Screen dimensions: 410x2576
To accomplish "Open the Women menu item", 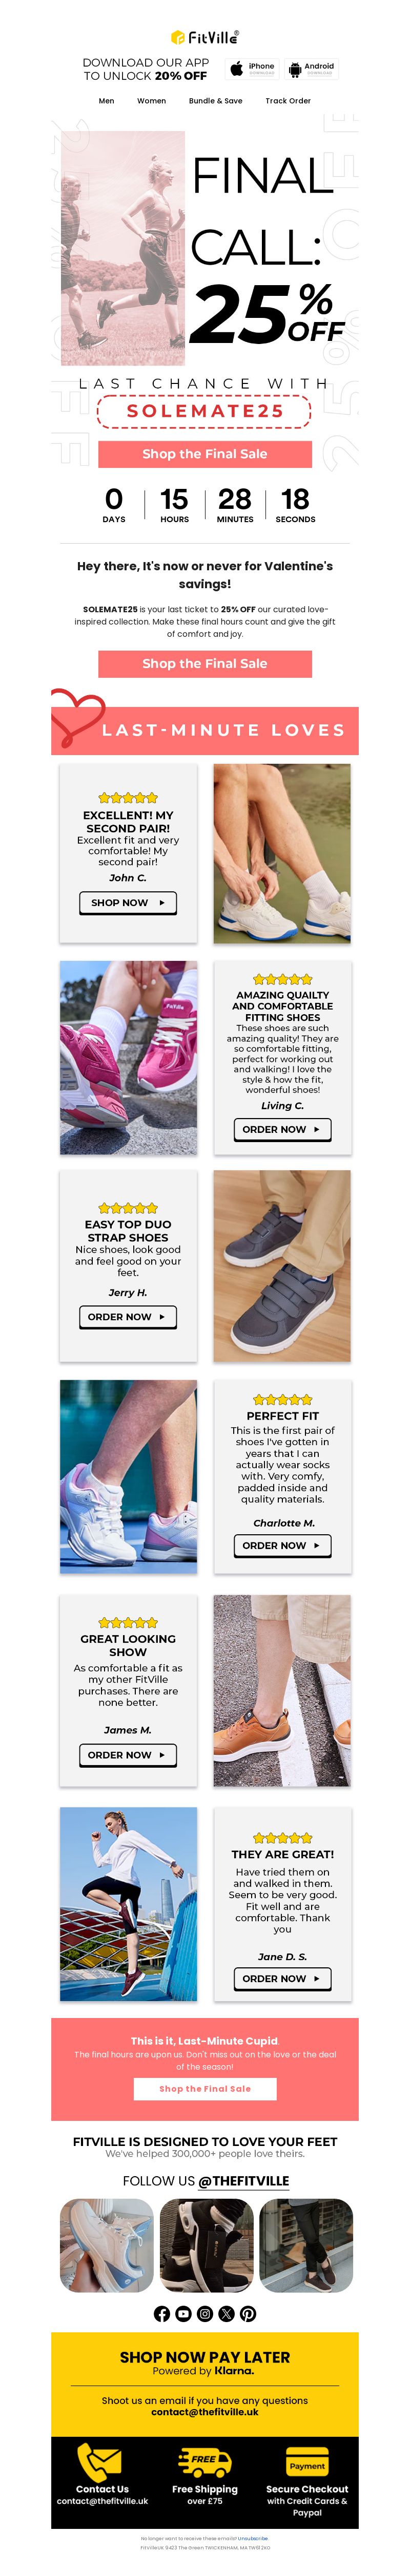I will [151, 101].
